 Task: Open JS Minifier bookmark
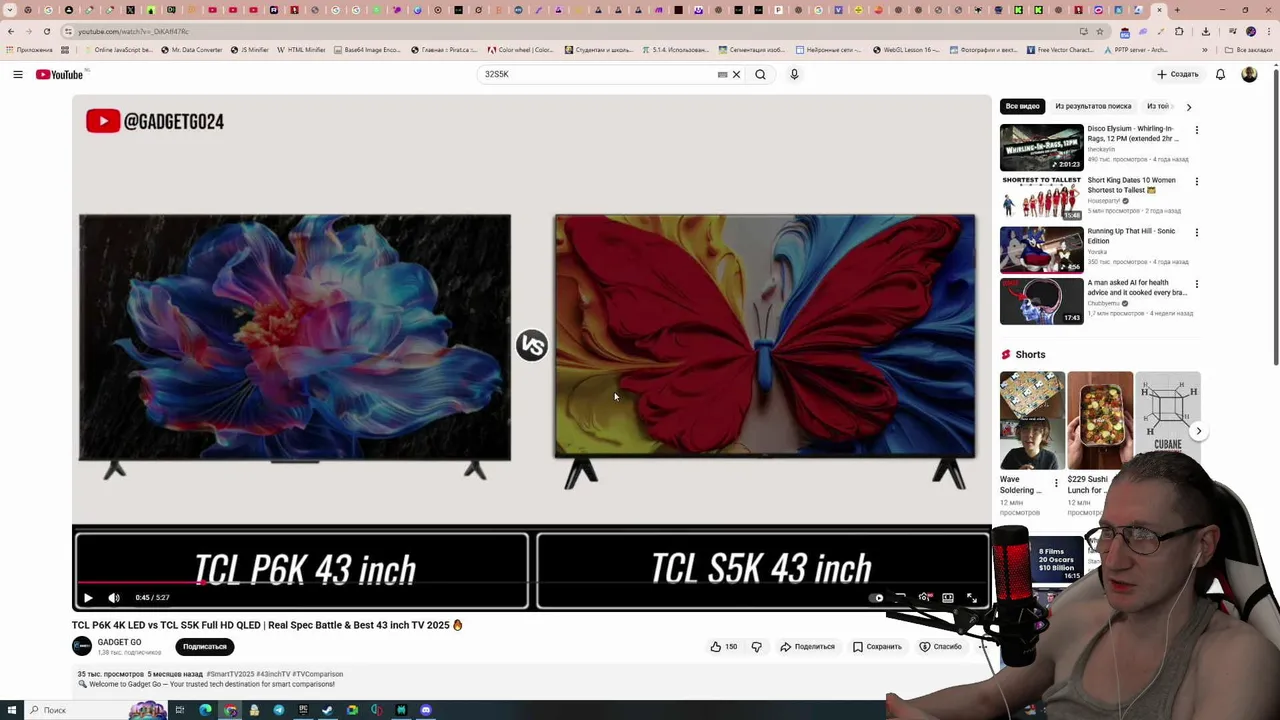250,49
